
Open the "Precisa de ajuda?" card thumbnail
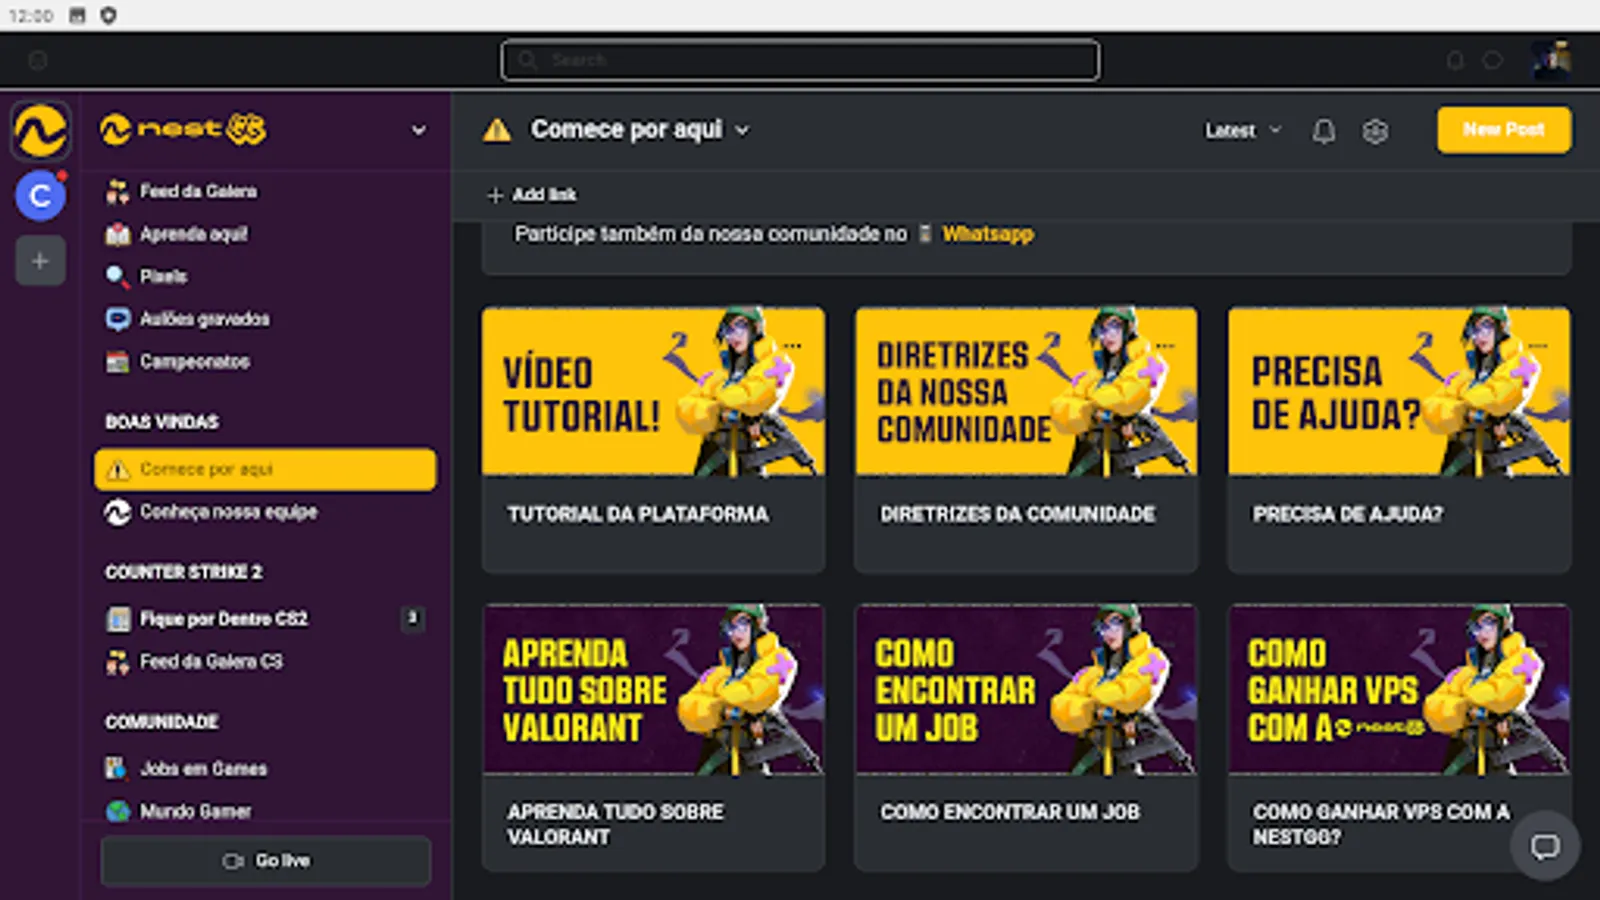pyautogui.click(x=1399, y=391)
